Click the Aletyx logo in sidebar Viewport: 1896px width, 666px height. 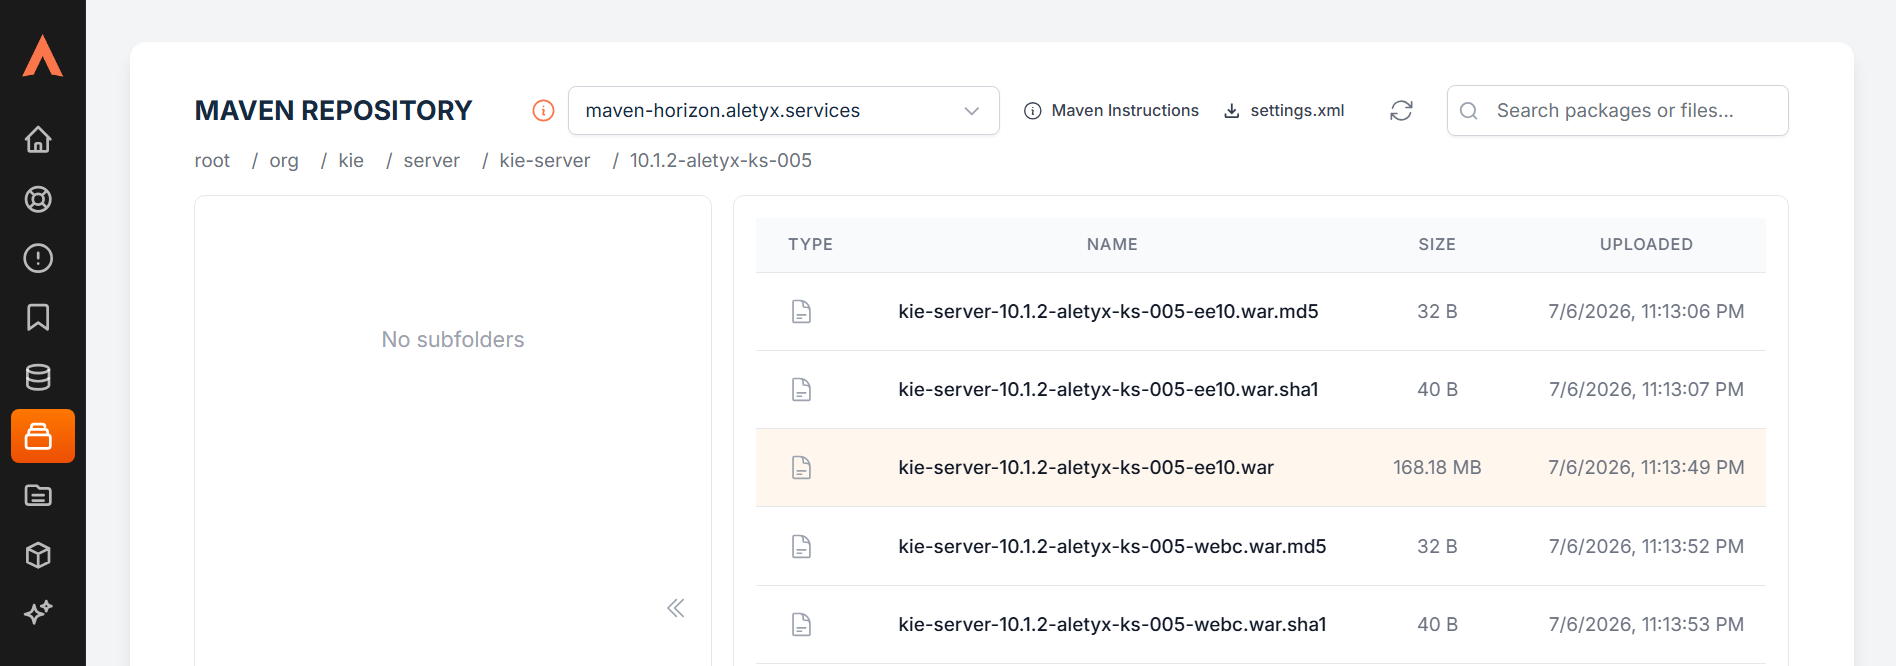tap(43, 56)
